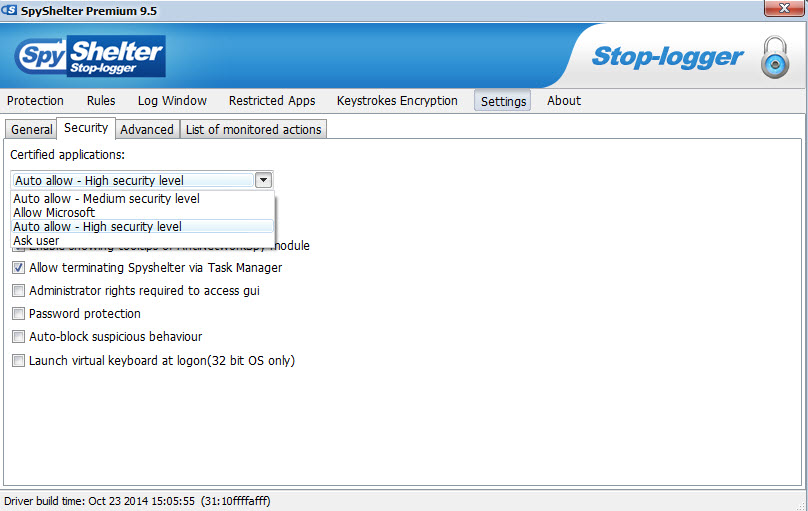
Task: Open Restricted Apps section
Action: [x=272, y=100]
